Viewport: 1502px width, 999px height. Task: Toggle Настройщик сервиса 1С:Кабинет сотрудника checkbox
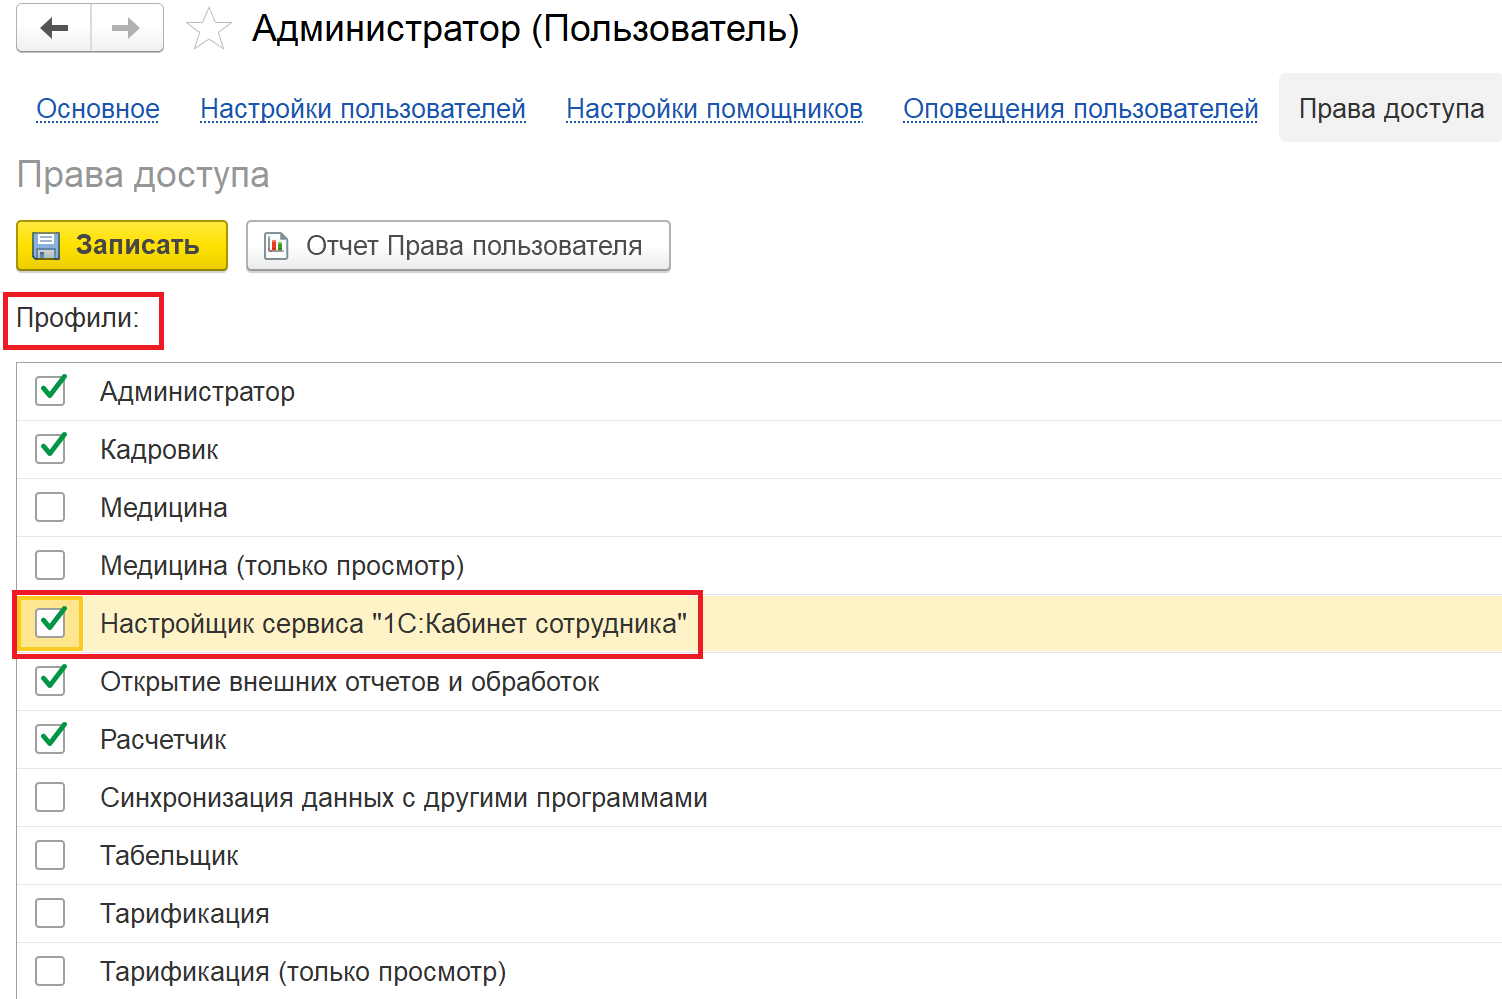50,623
